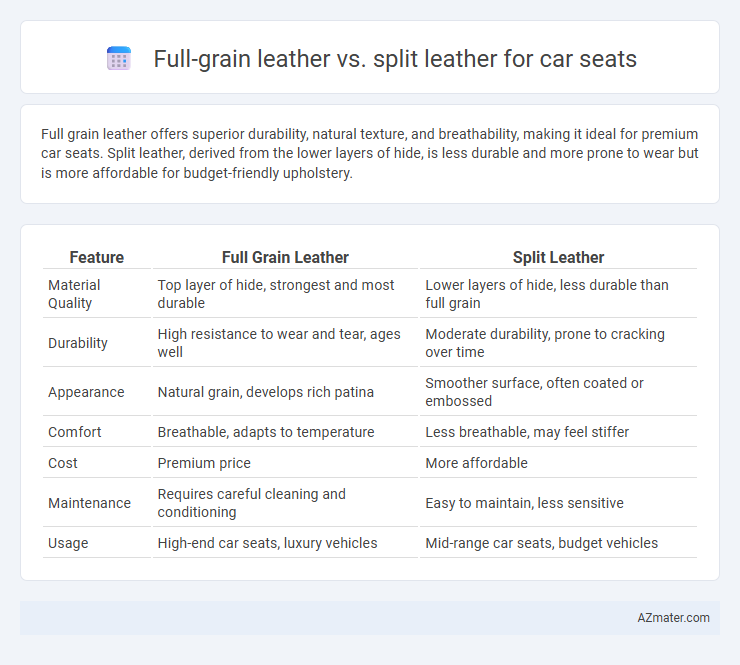Click 'Breathable, adapts to temperature' cell

click(x=285, y=432)
